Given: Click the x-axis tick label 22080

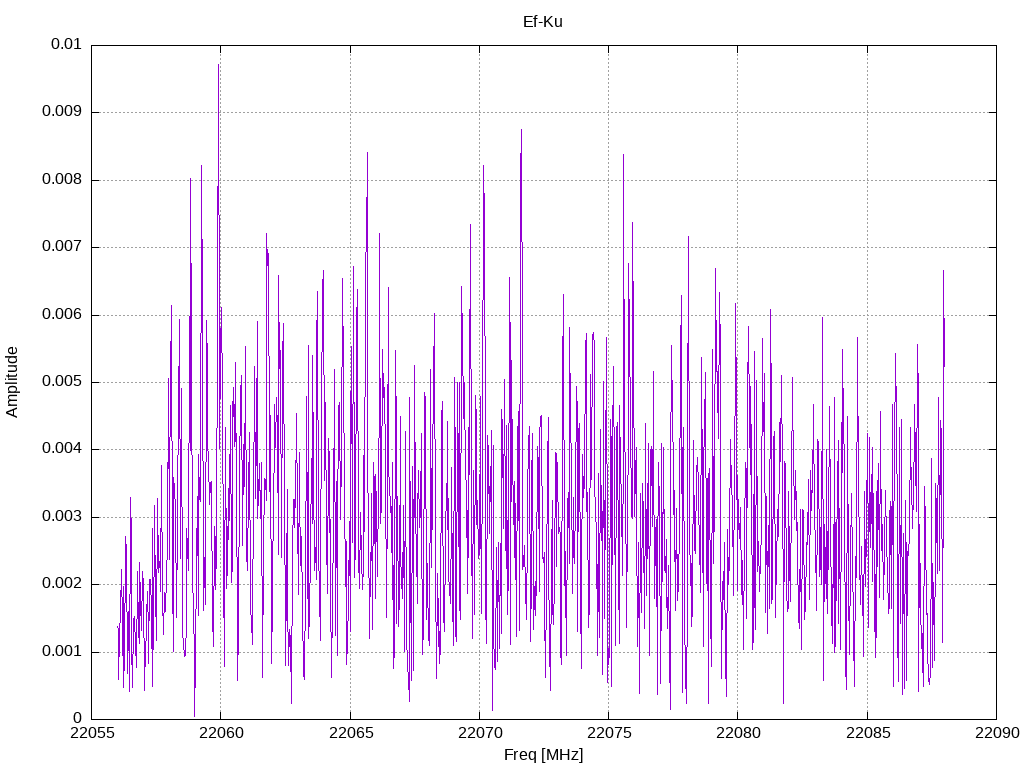Looking at the screenshot, I should [738, 733].
